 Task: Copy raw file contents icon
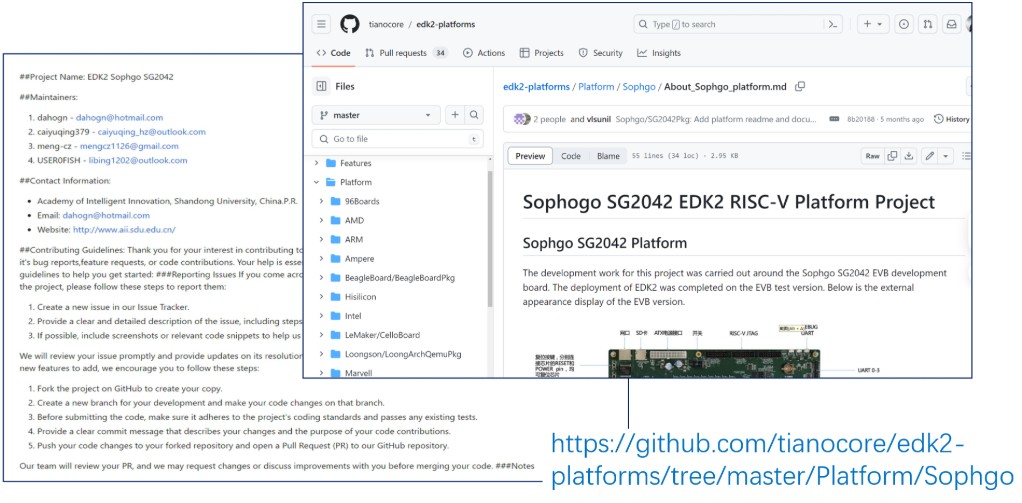coord(892,156)
